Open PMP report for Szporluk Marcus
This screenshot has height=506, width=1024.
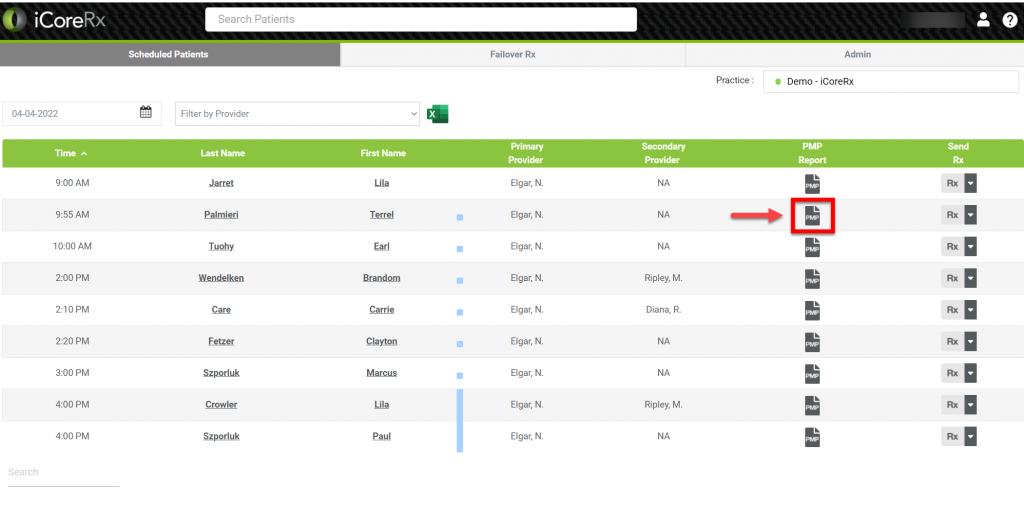tap(812, 374)
